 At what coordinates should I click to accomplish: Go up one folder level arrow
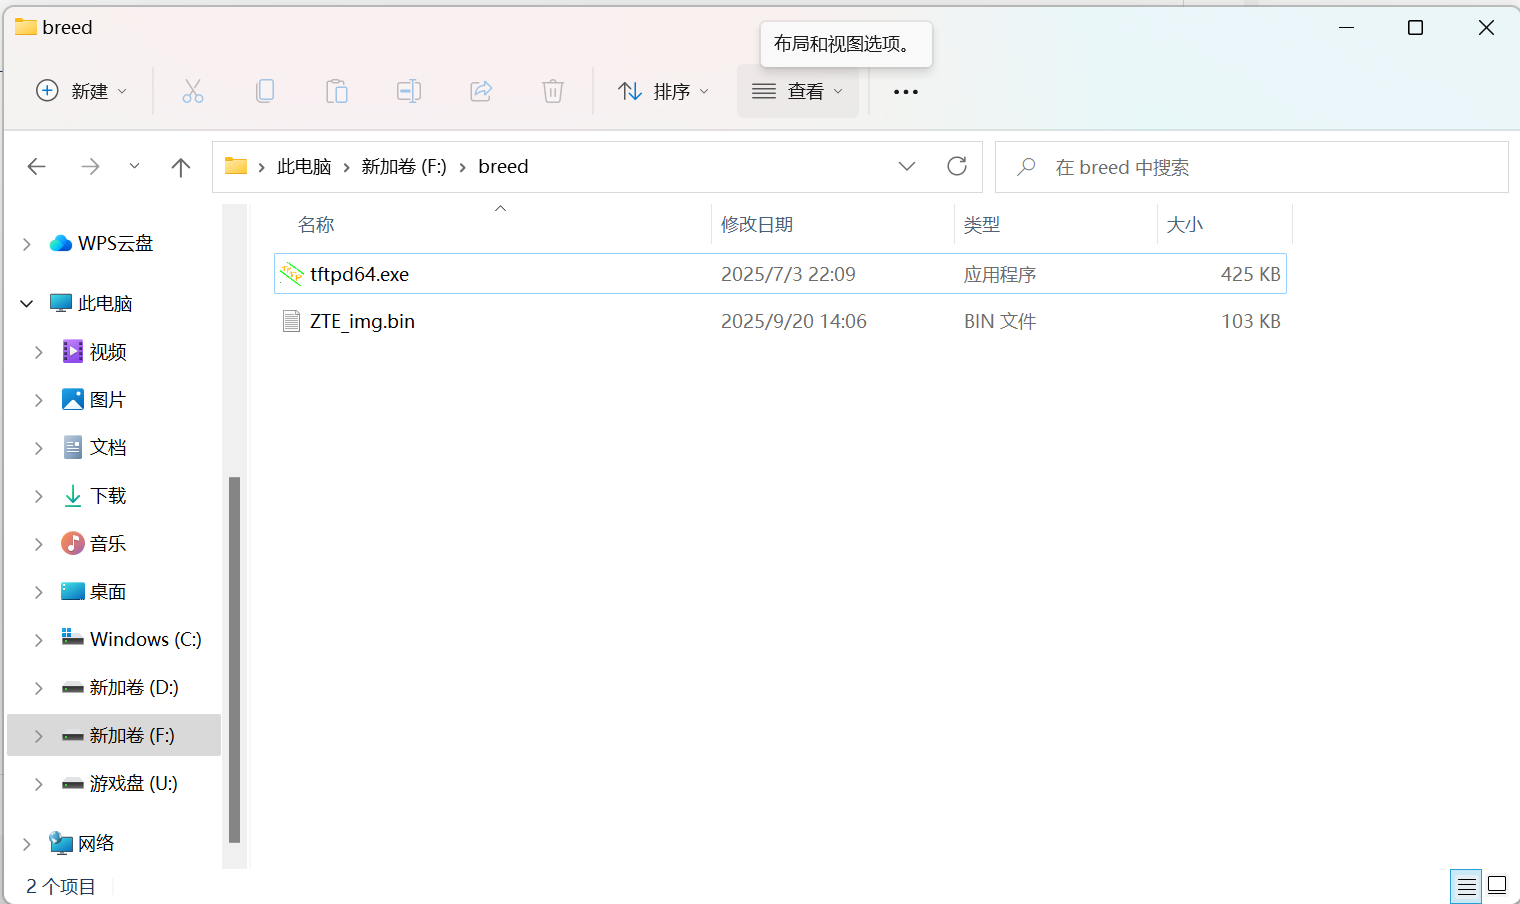click(x=181, y=167)
